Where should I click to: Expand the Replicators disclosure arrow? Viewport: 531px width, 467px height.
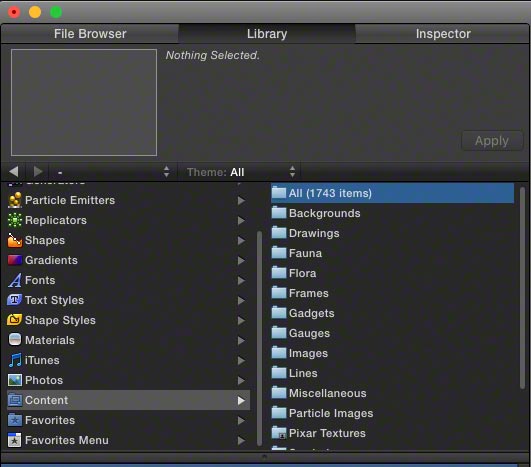(241, 220)
